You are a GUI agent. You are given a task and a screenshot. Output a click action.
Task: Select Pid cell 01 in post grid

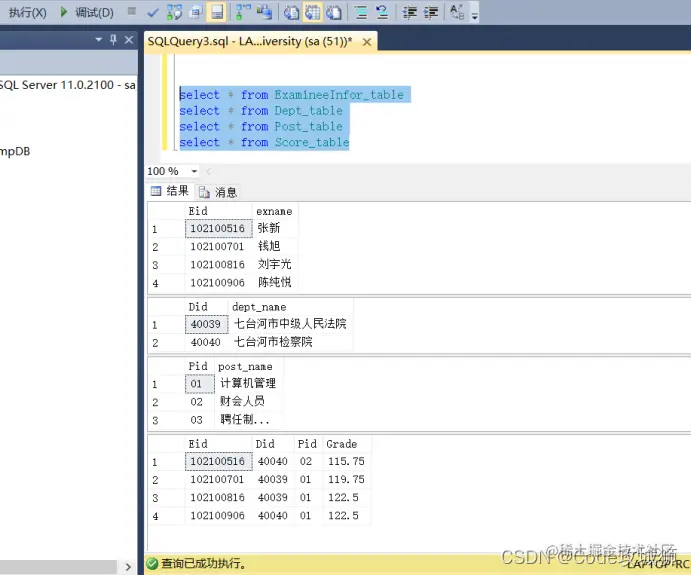tap(199, 384)
